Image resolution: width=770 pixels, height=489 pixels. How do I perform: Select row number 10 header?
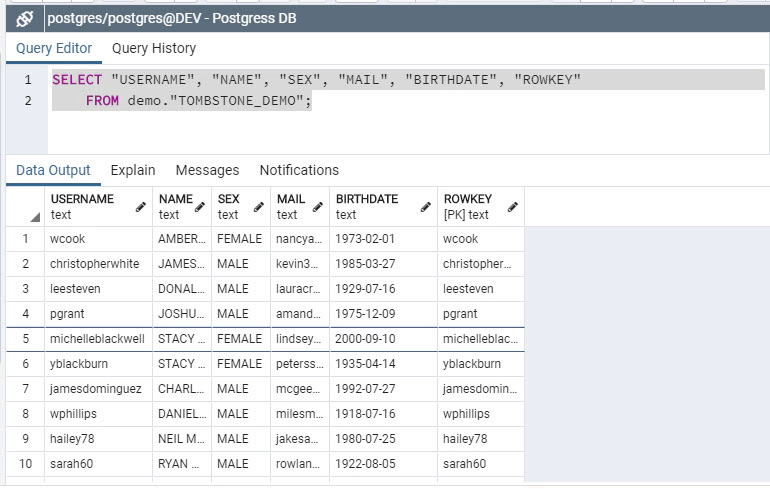coord(26,463)
